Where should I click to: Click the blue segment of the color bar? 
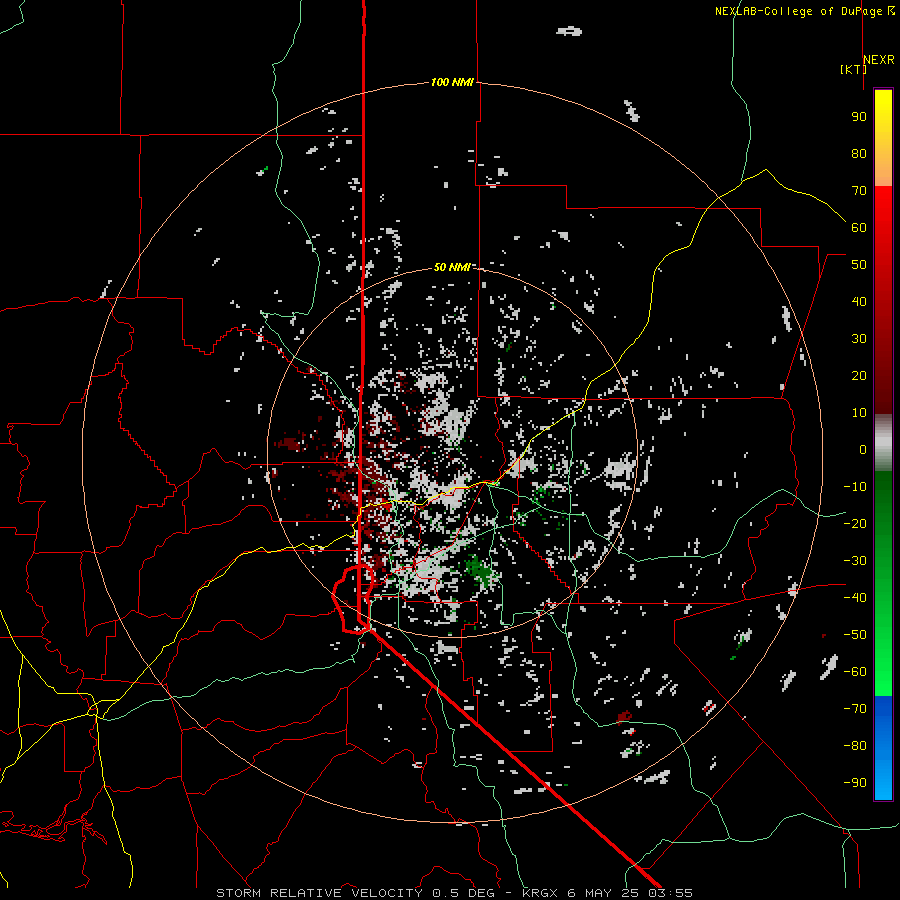(x=883, y=748)
